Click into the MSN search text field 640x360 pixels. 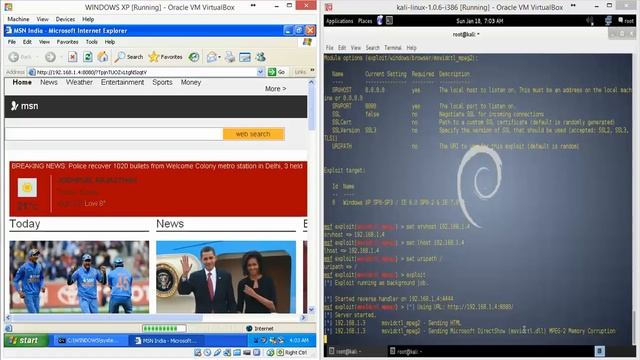114,134
